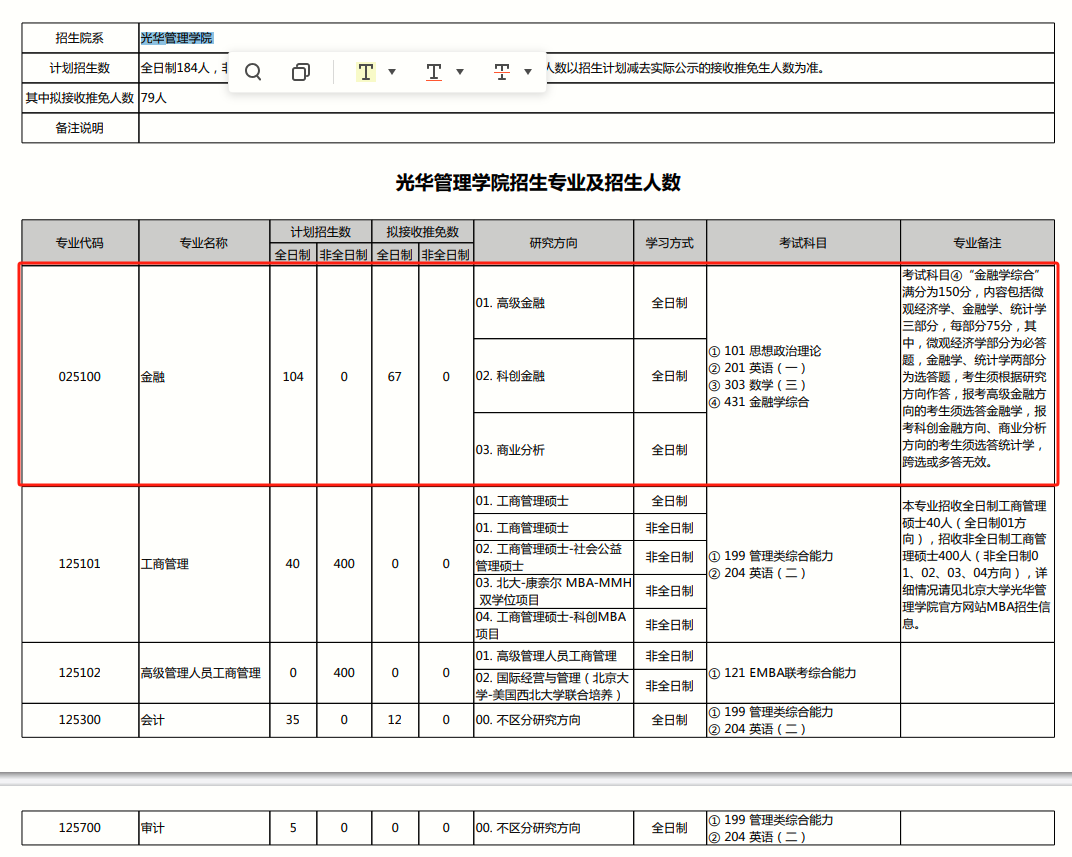Image resolution: width=1072 pixels, height=857 pixels.
Task: Click the 学习方式 column header
Action: (670, 243)
